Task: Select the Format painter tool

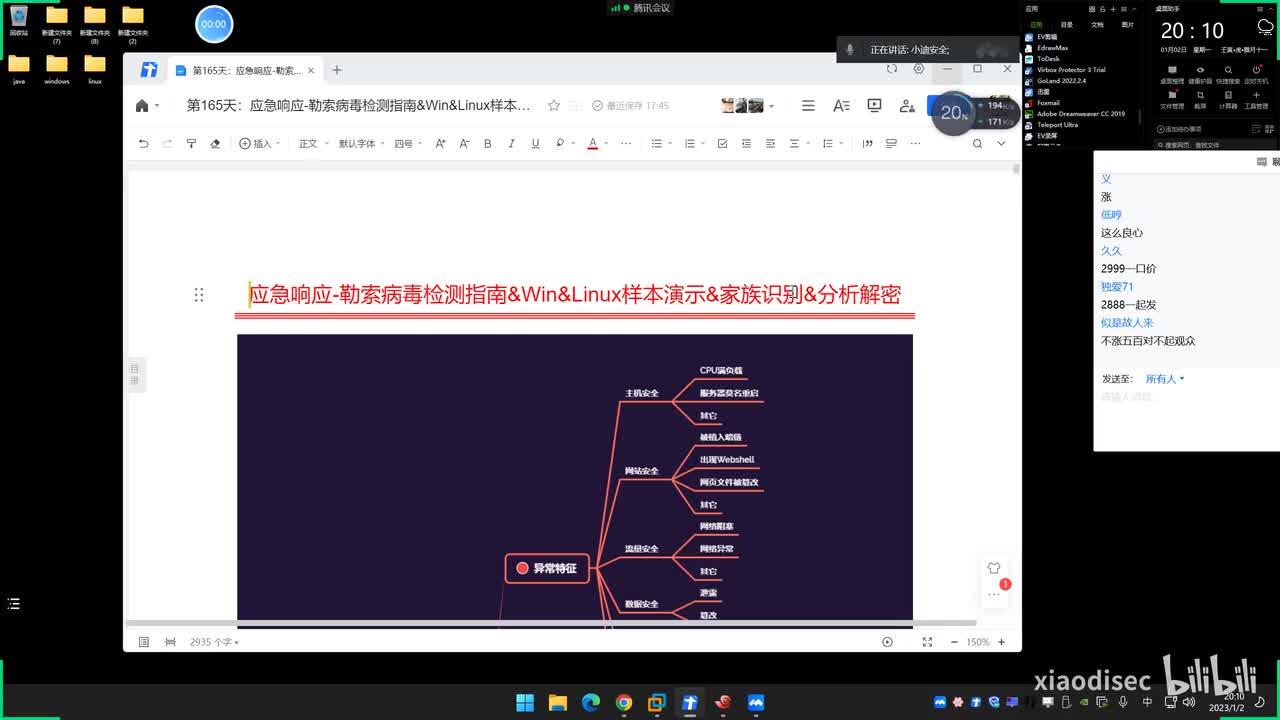Action: click(191, 144)
